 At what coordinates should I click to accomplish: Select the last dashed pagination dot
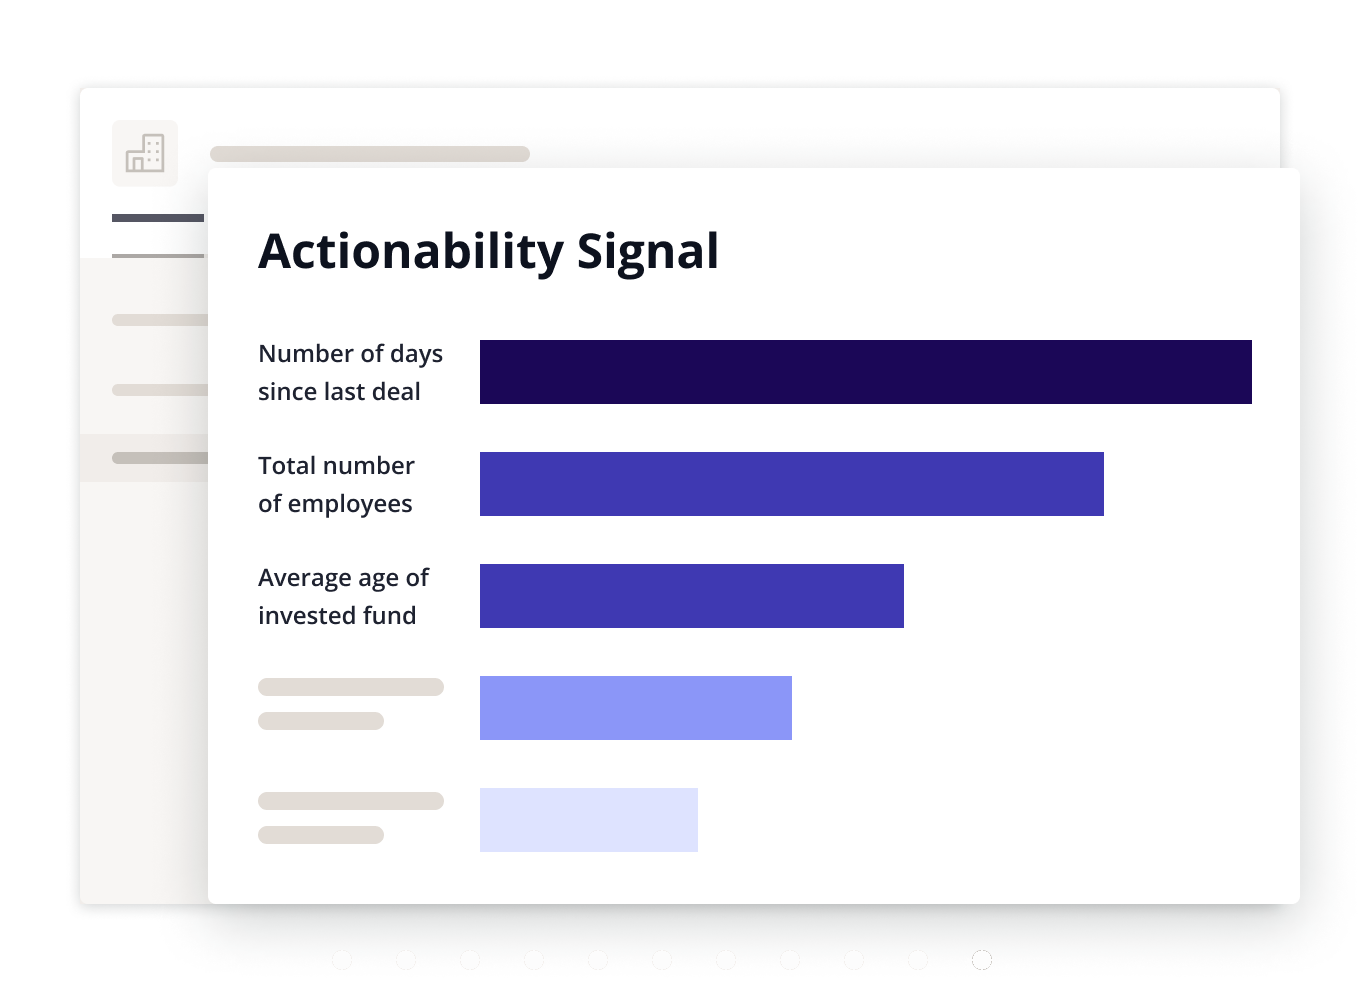pyautogui.click(x=982, y=960)
